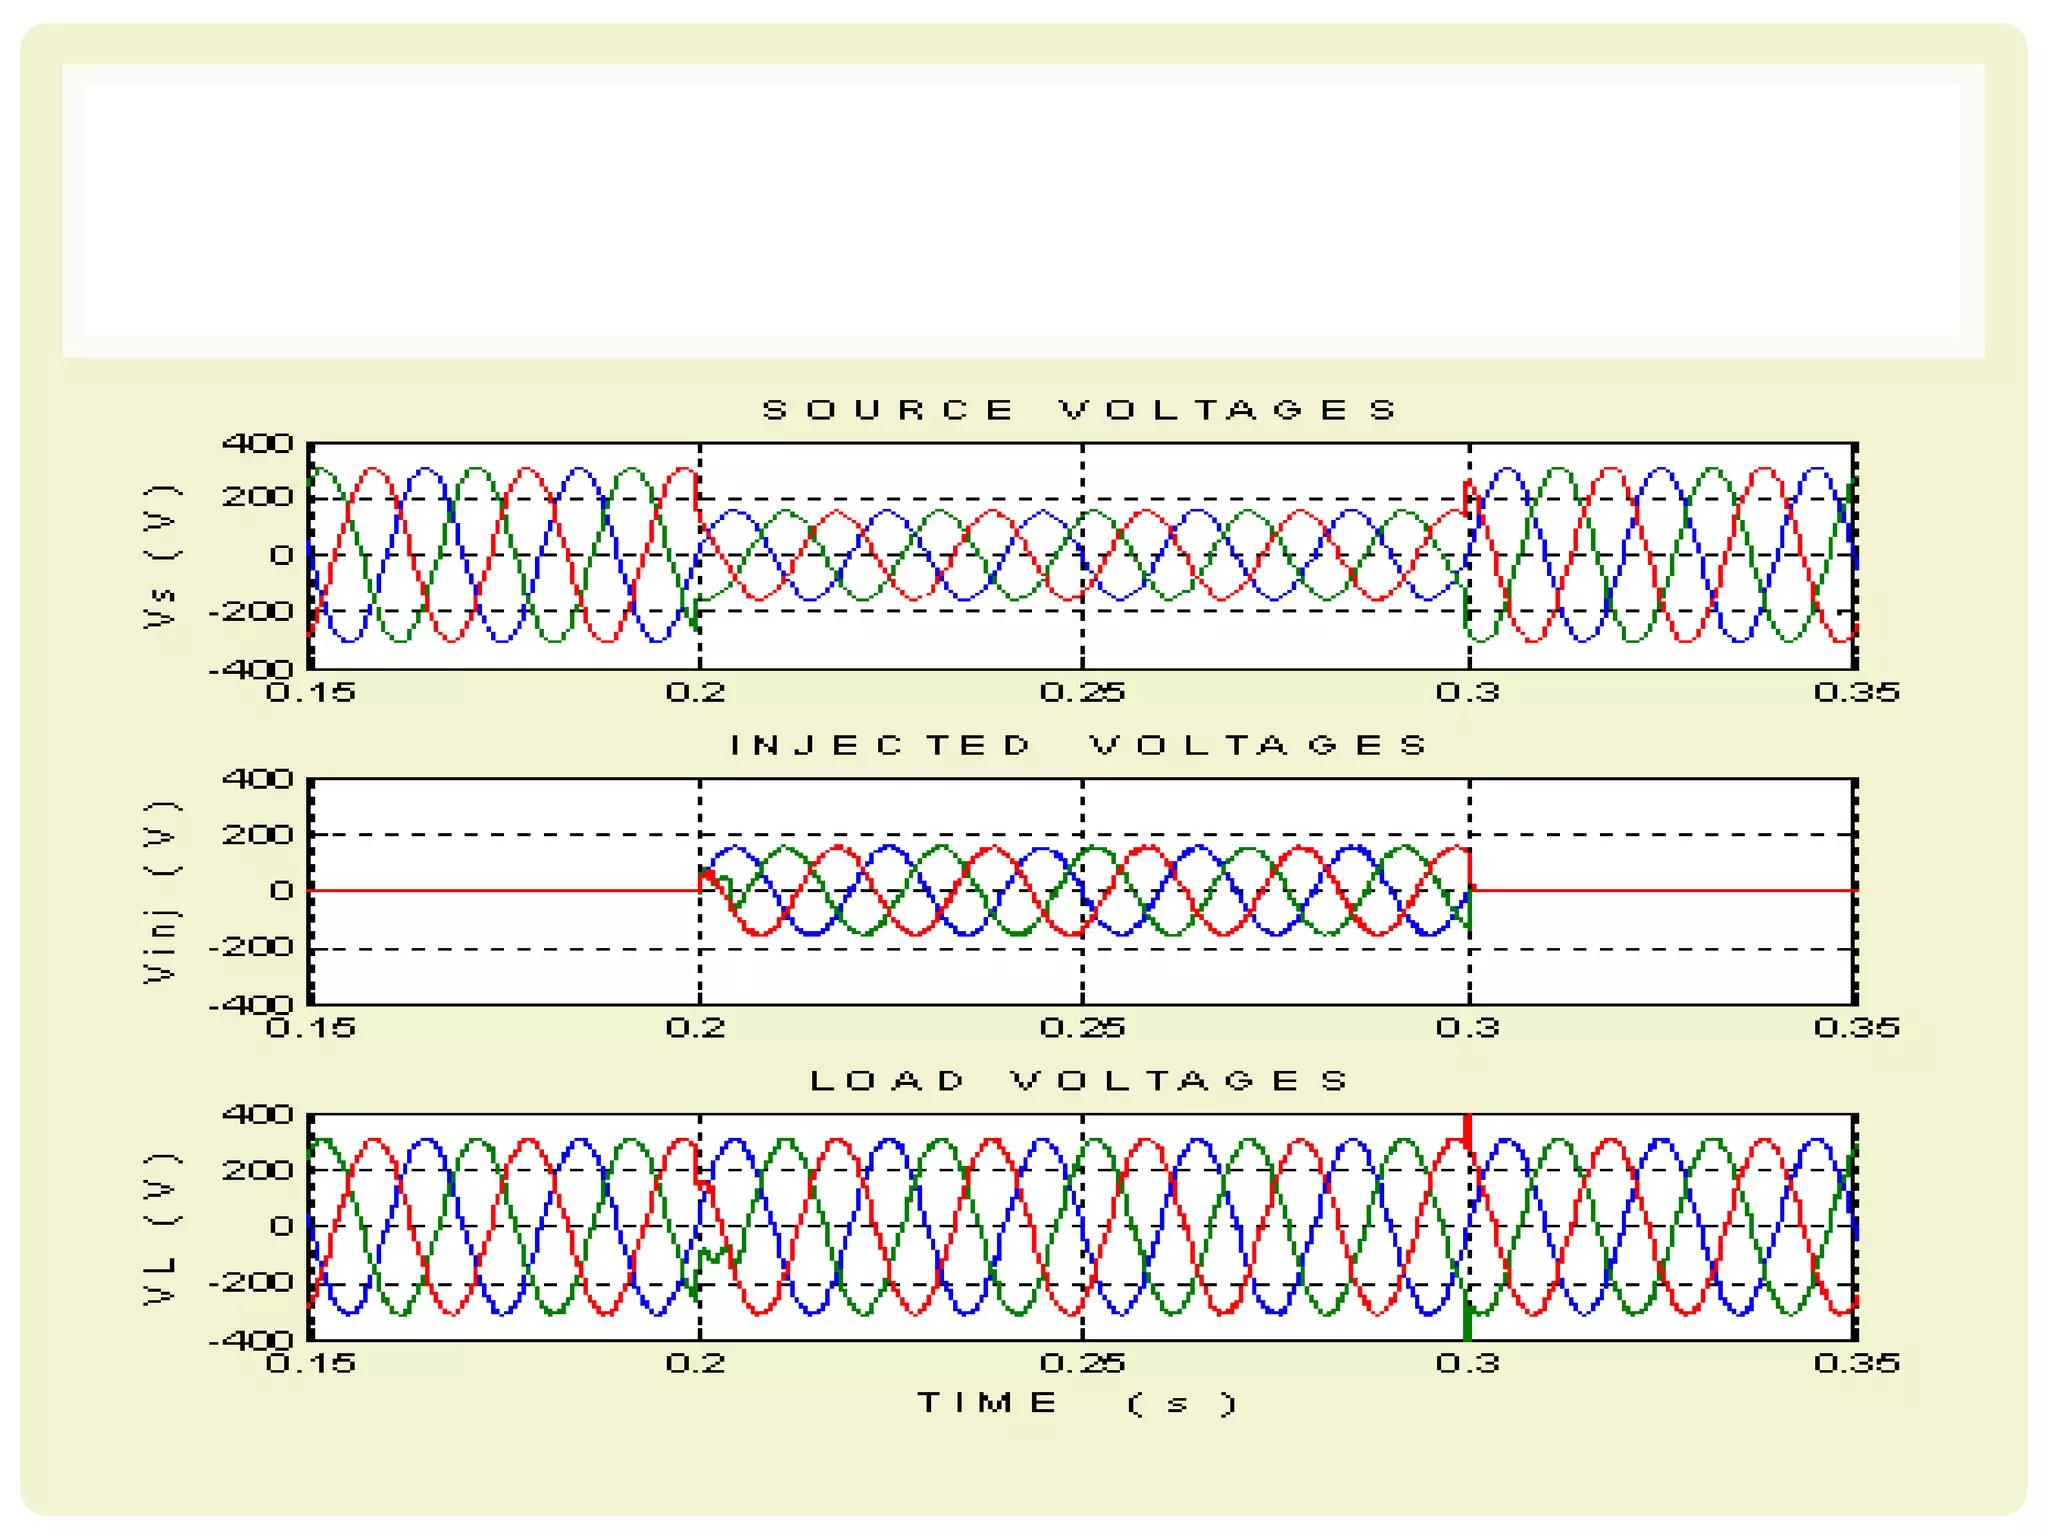Click 0.25 tick label under source voltages plot

point(1082,692)
